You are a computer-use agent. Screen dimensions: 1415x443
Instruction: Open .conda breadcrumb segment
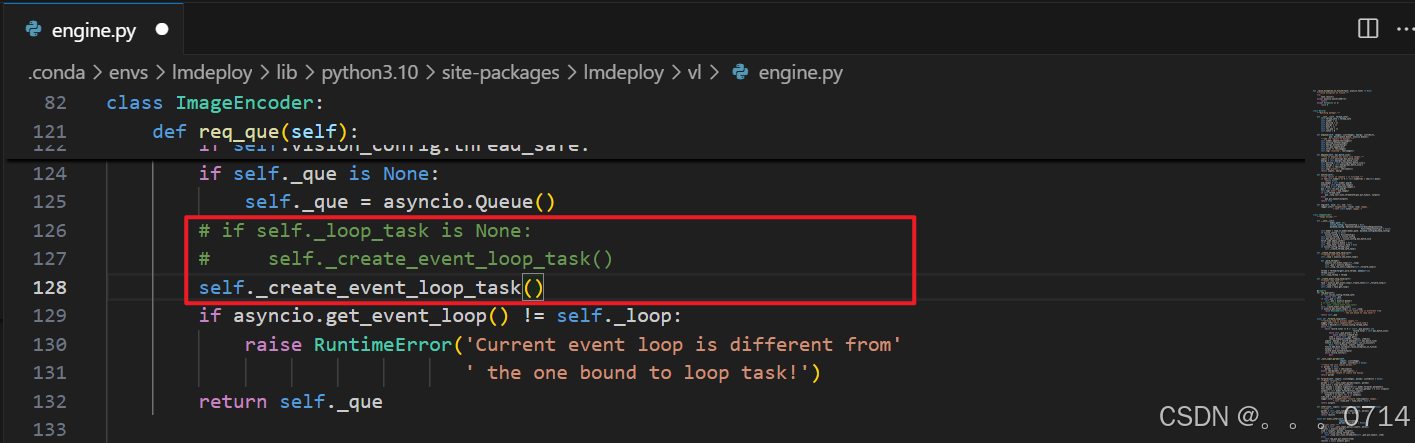click(x=57, y=72)
